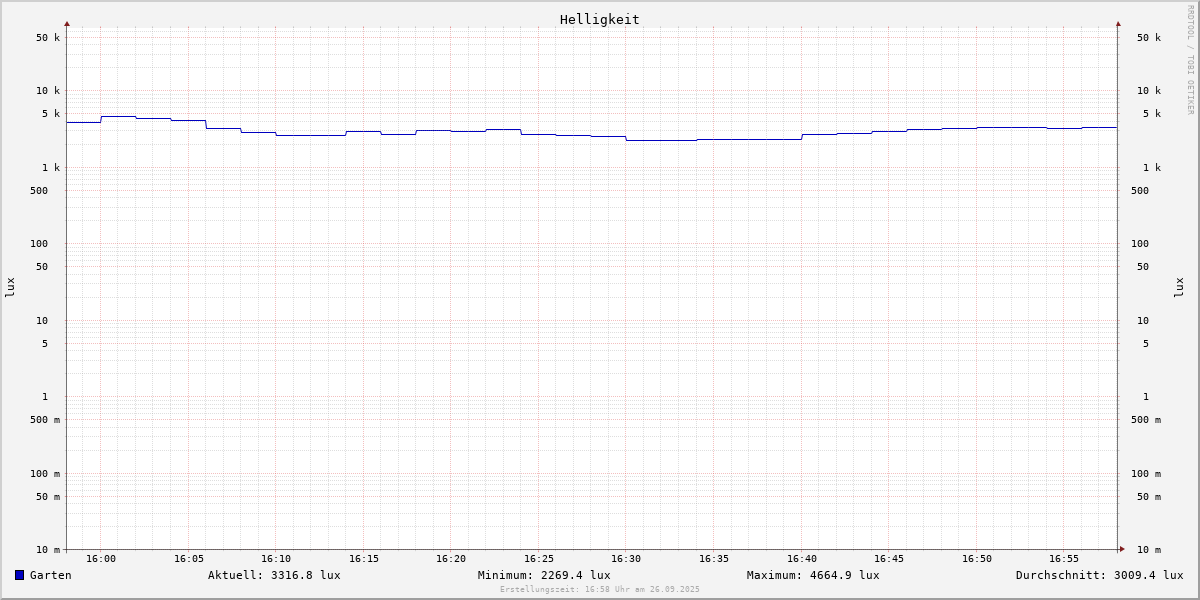Click the left vertical lux axis label
The width and height of the screenshot is (1200, 600).
tap(10, 288)
